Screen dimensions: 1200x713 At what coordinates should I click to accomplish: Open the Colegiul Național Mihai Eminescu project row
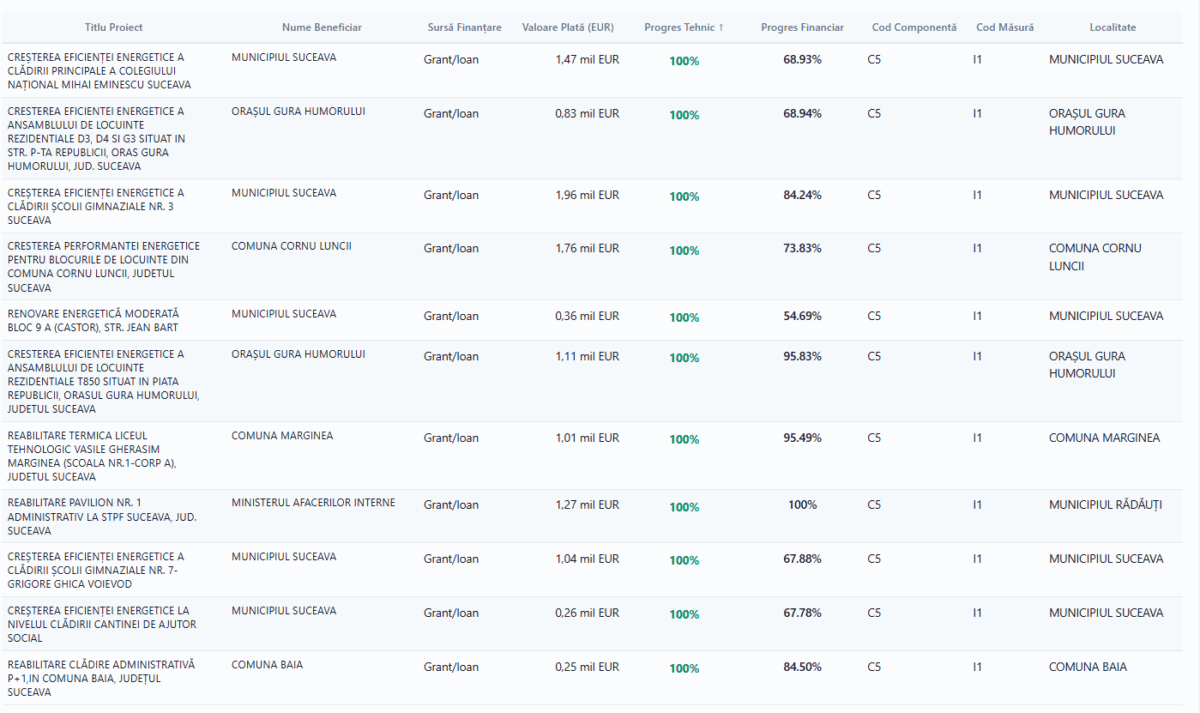tap(98, 71)
